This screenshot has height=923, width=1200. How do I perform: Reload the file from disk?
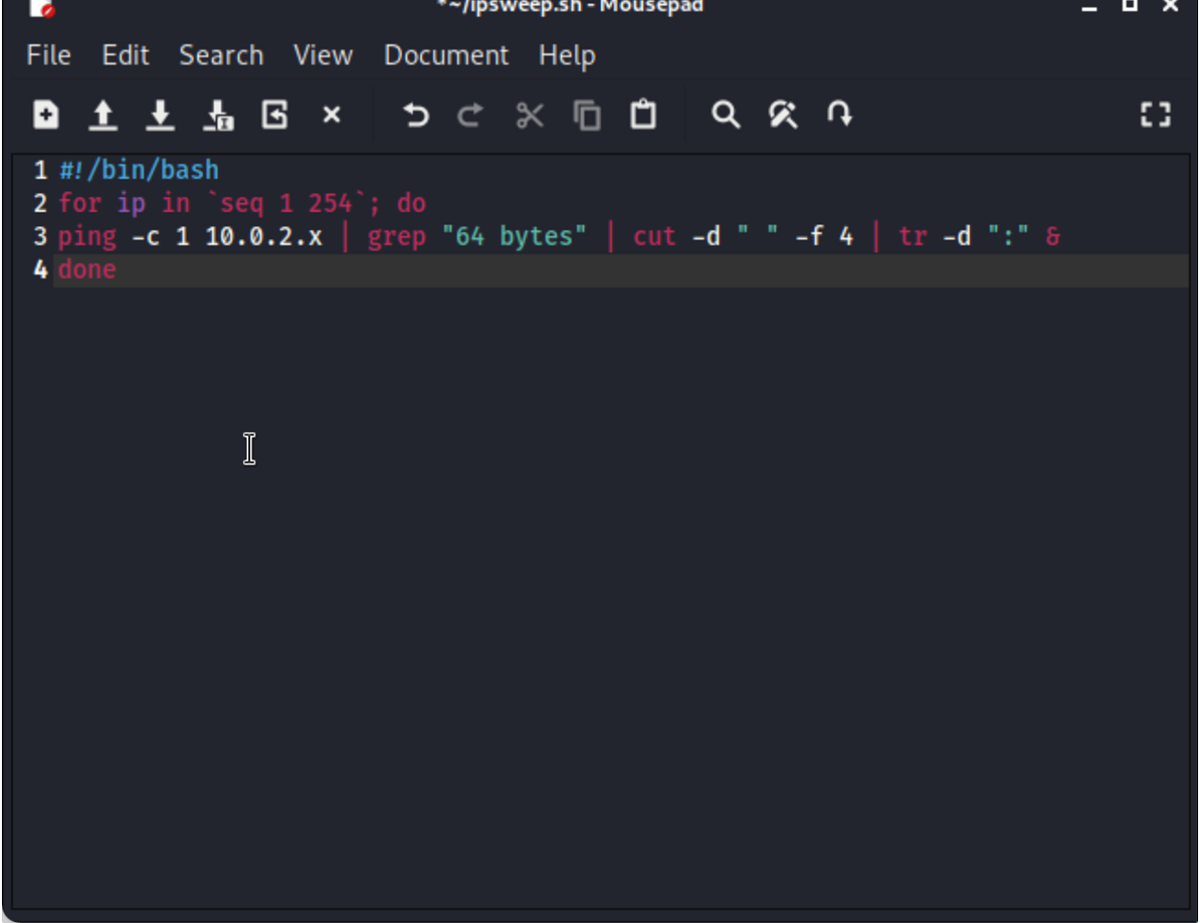point(274,115)
